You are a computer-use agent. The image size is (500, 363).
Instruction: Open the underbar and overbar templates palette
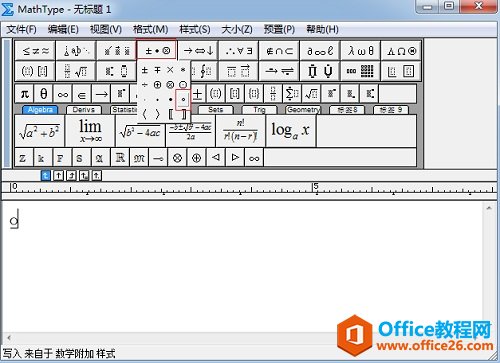239,71
